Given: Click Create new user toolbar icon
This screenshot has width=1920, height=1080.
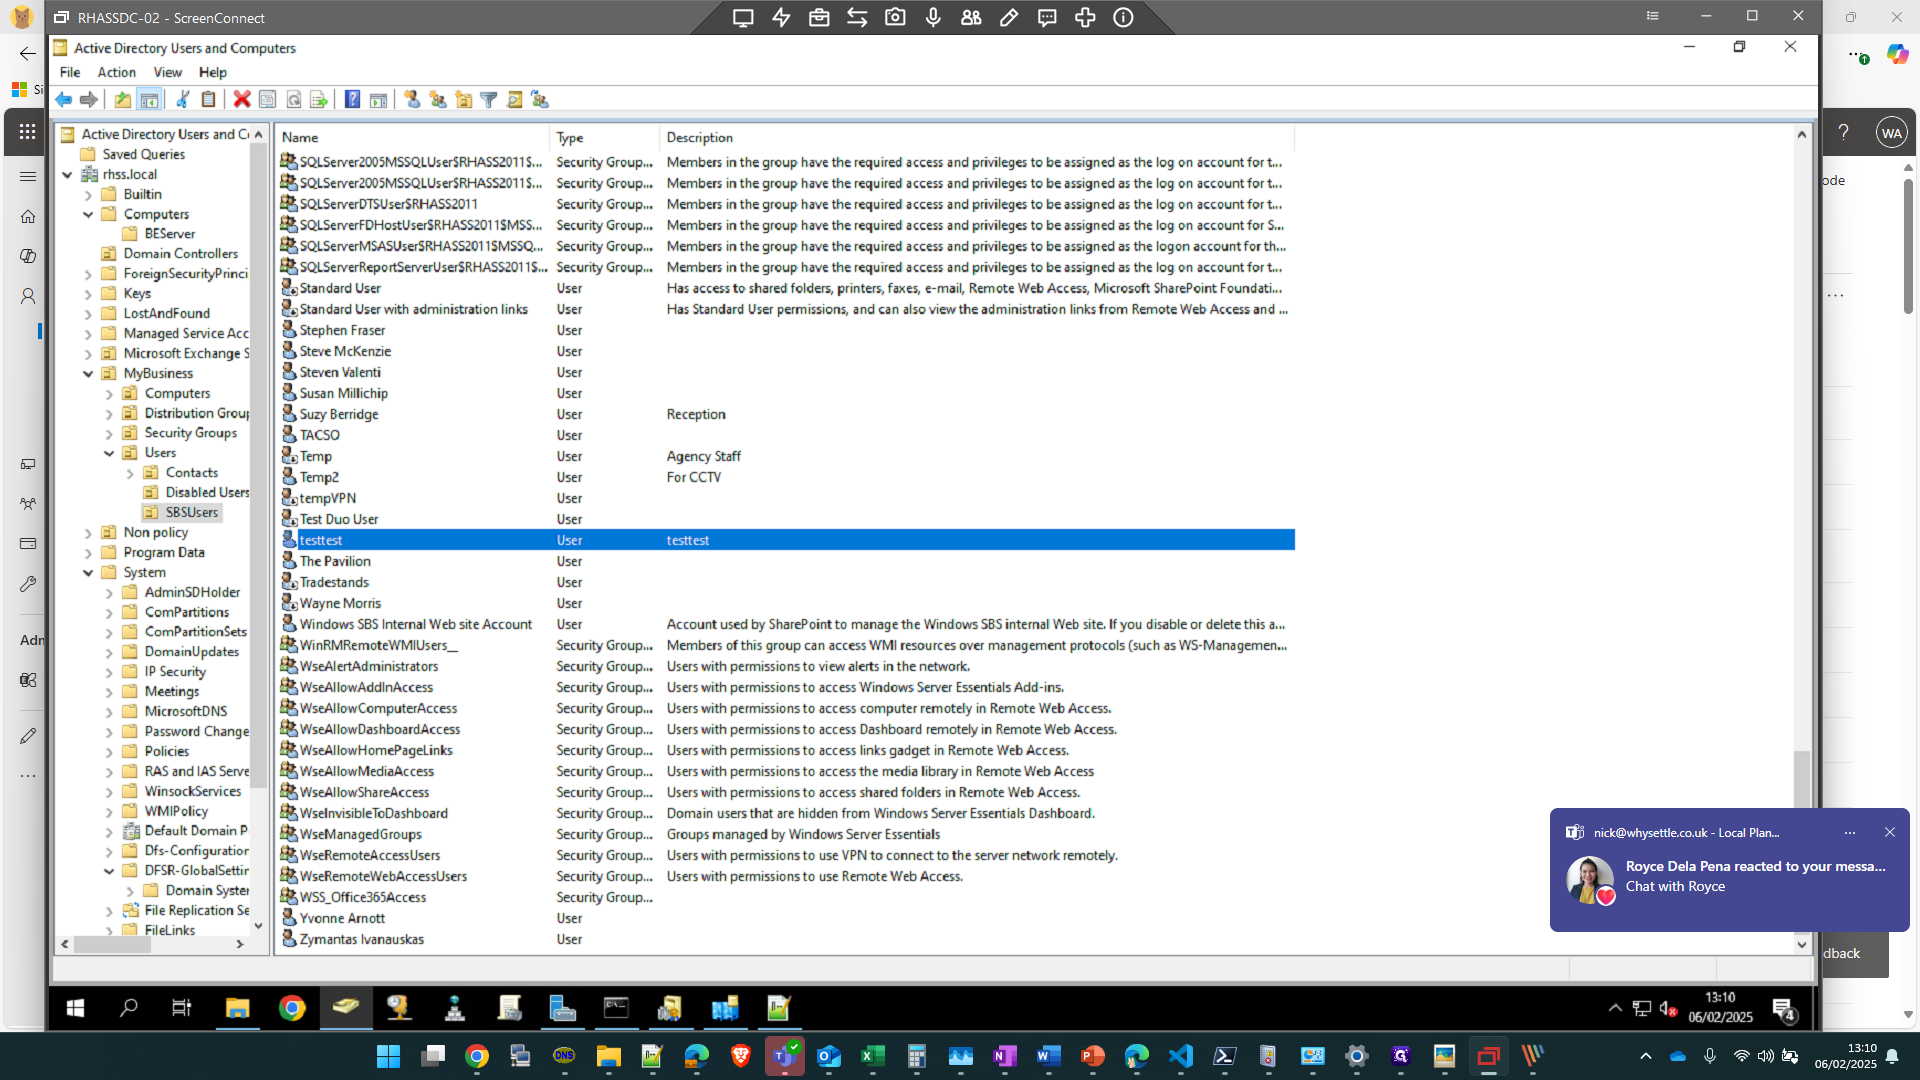Looking at the screenshot, I should point(412,99).
